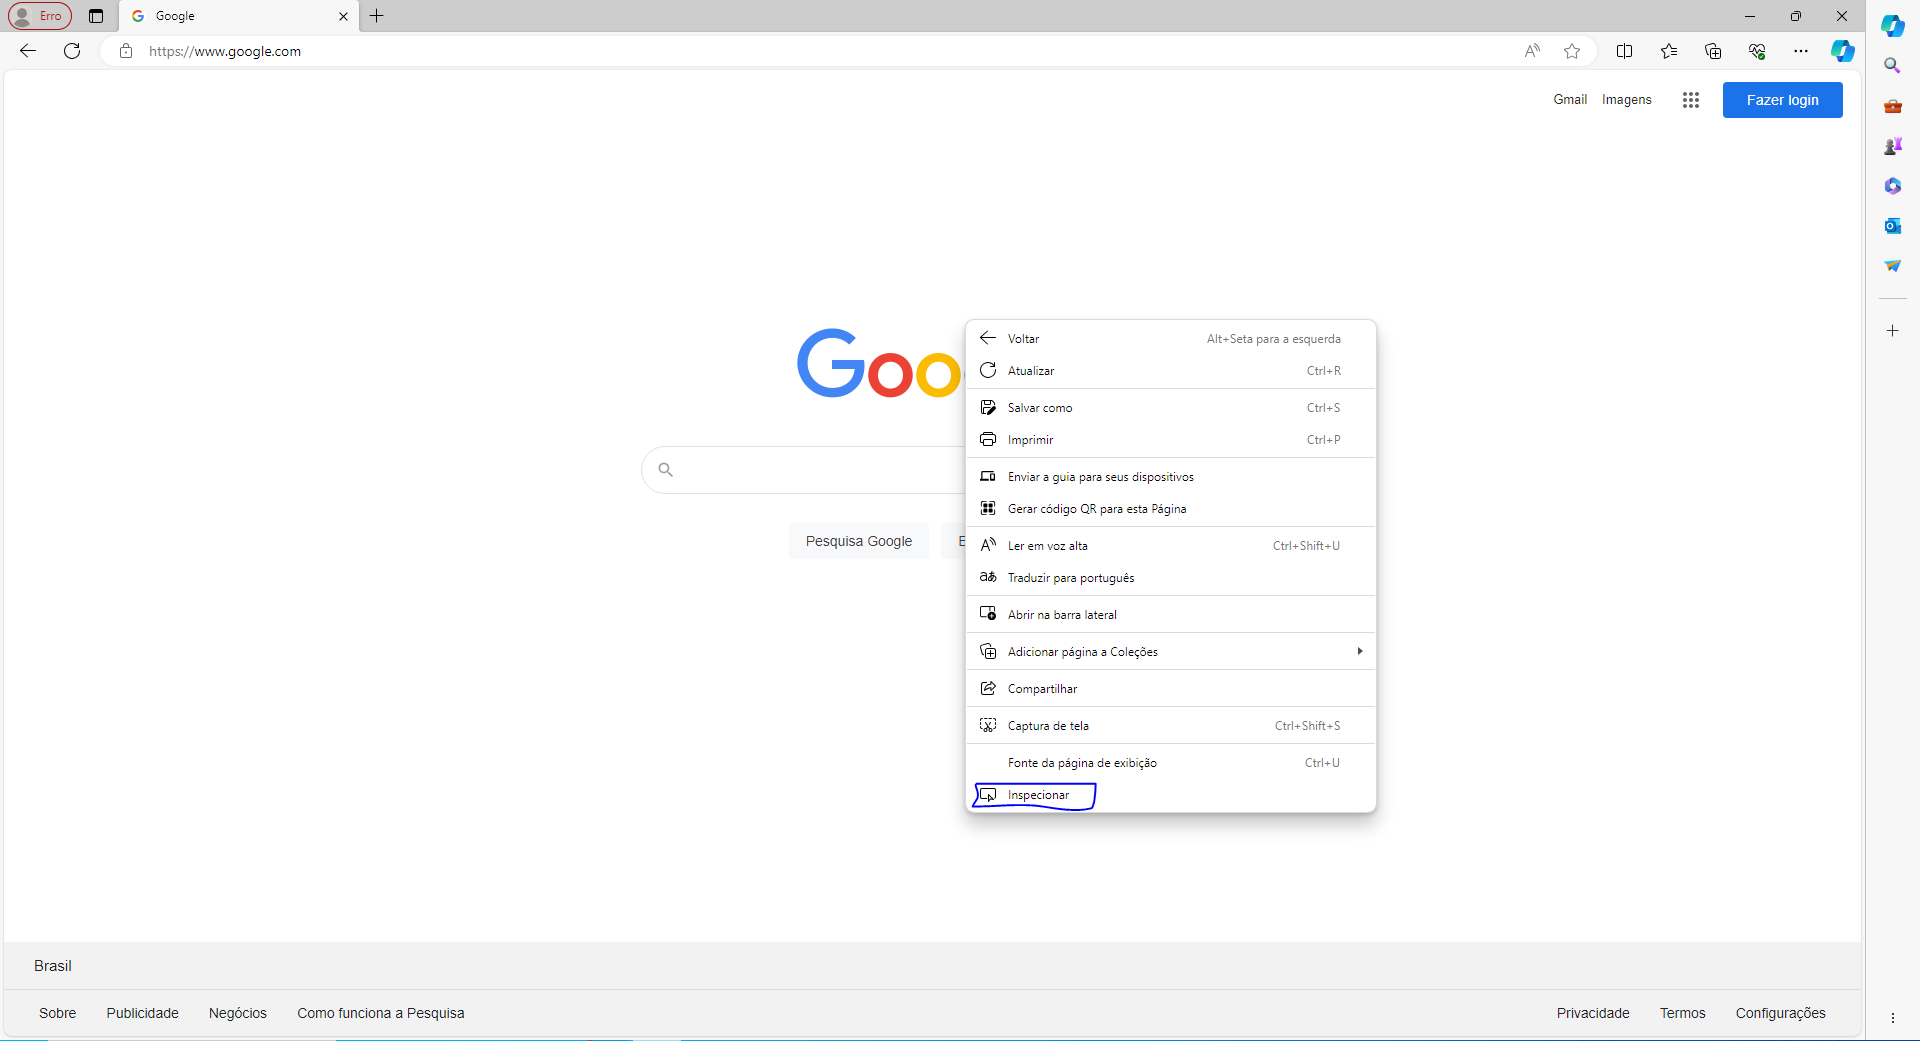Open Configurações in the footer
Viewport: 1920px width, 1041px height.
tap(1781, 1013)
